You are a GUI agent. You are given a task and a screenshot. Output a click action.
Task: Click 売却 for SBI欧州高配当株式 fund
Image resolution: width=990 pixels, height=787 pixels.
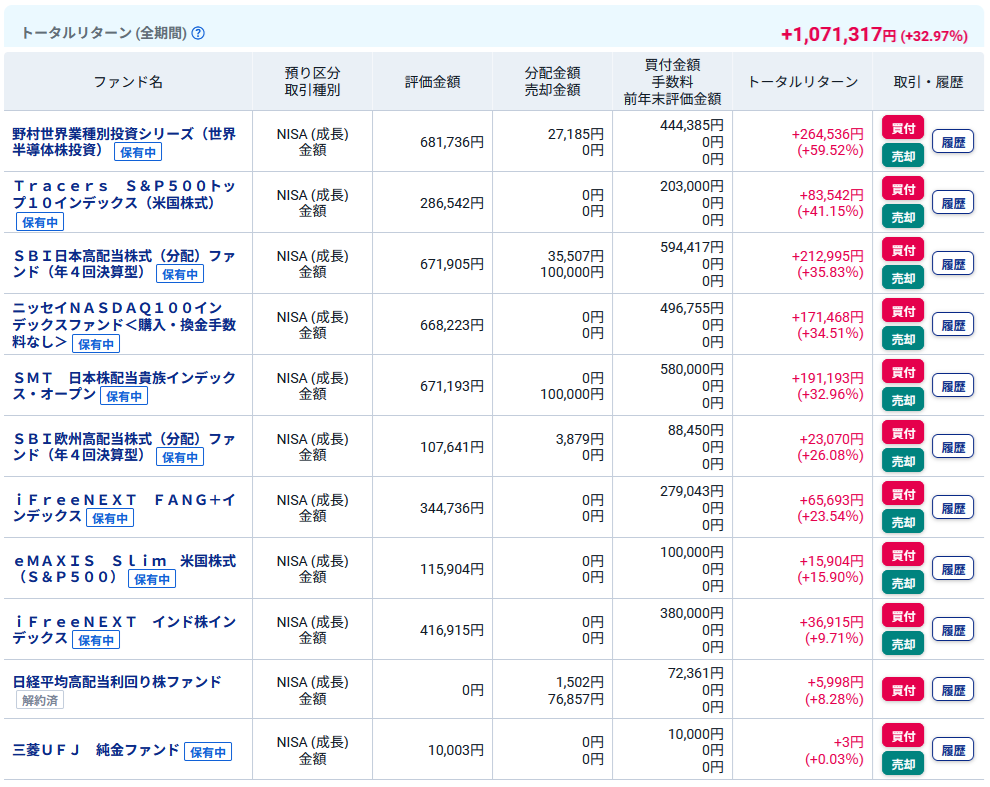[903, 462]
